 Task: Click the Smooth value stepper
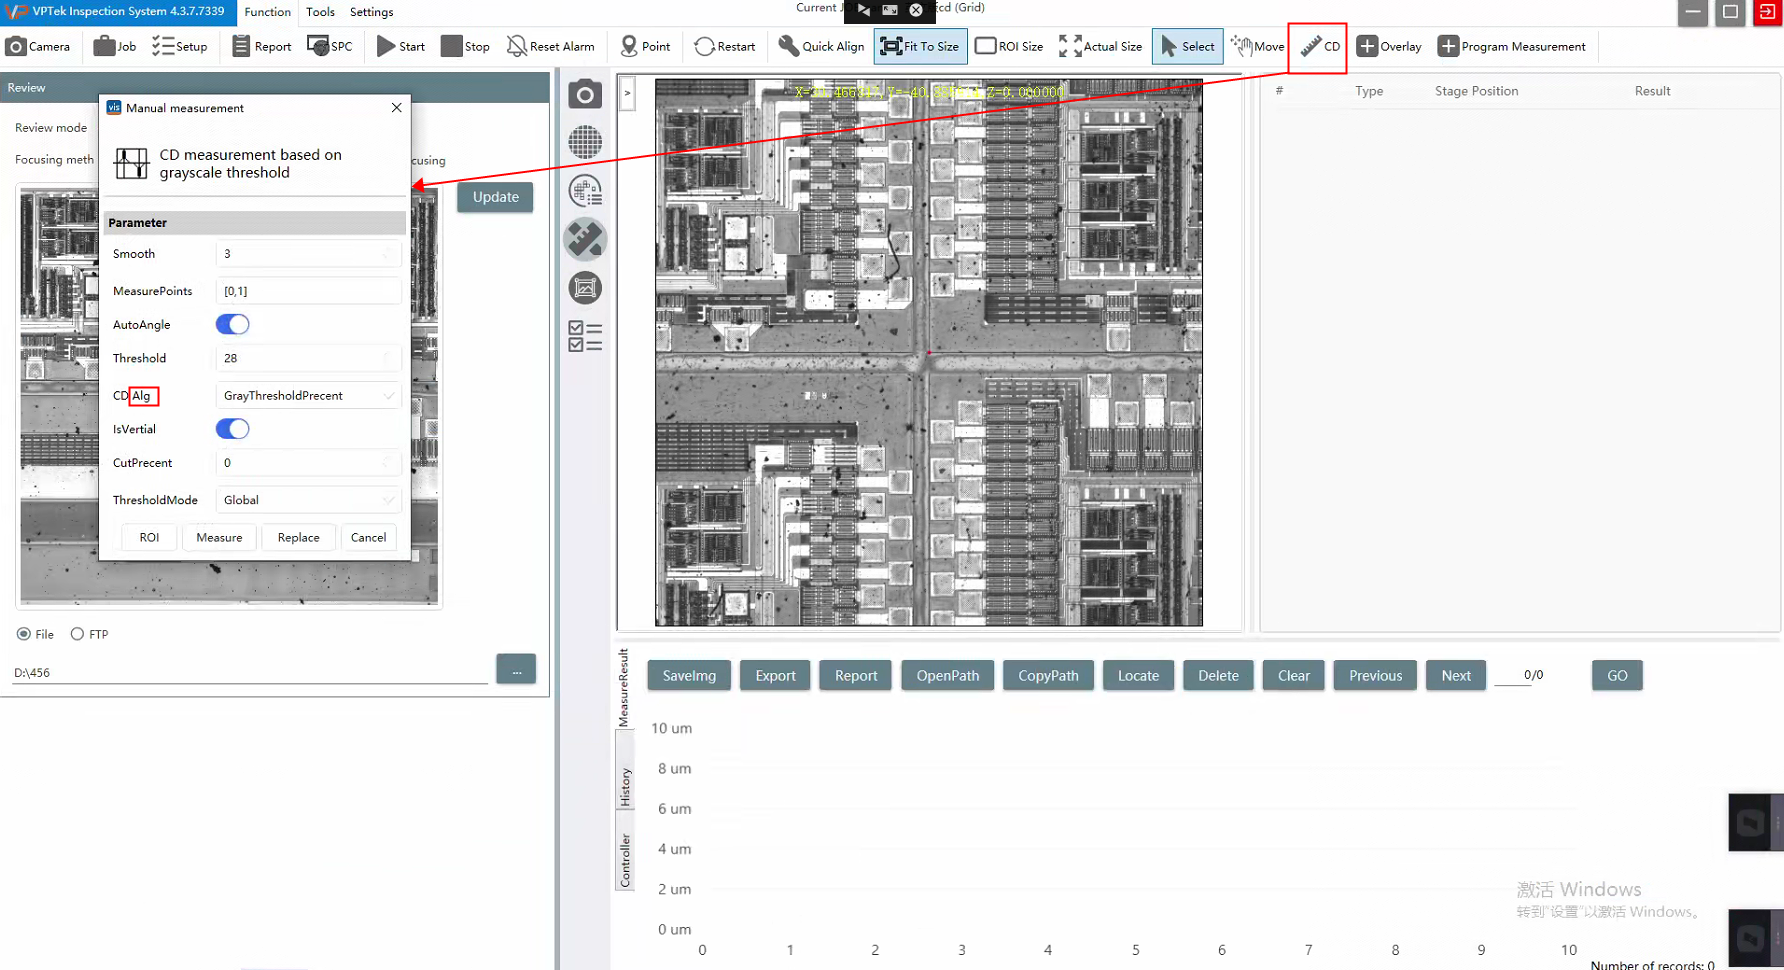point(387,254)
